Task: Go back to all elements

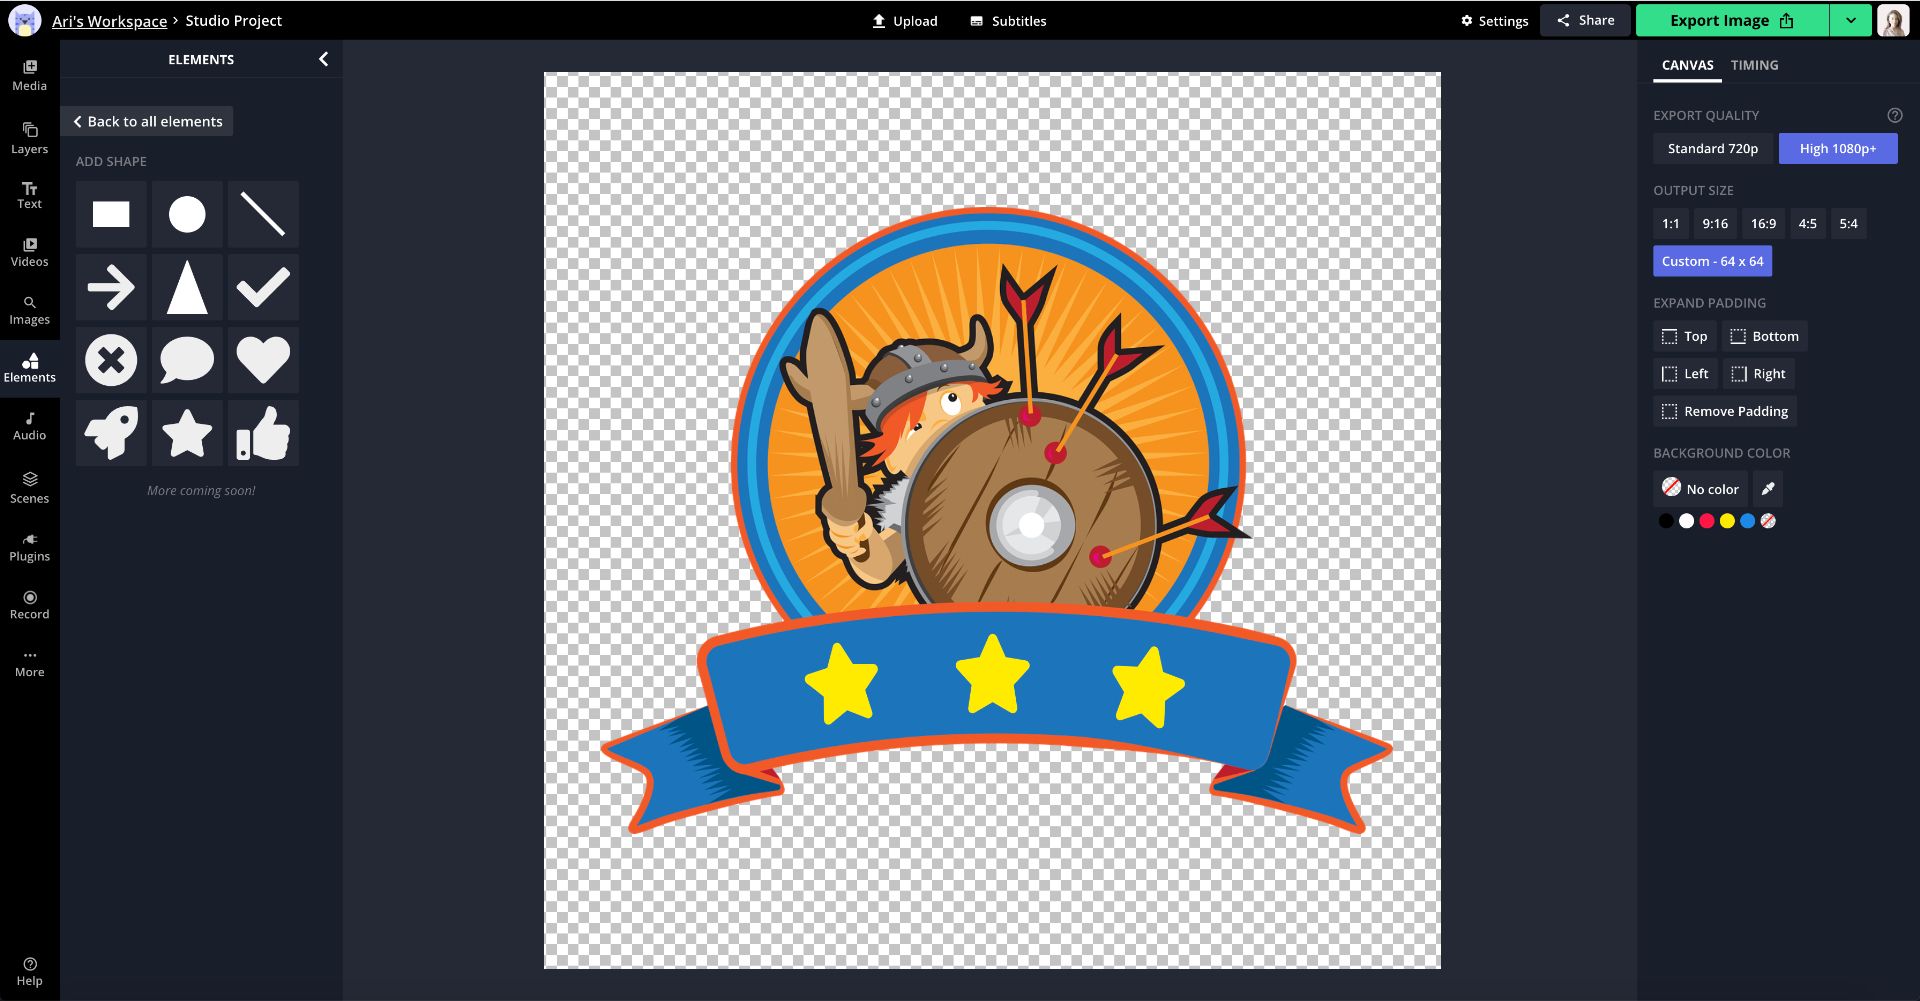Action: coord(147,122)
